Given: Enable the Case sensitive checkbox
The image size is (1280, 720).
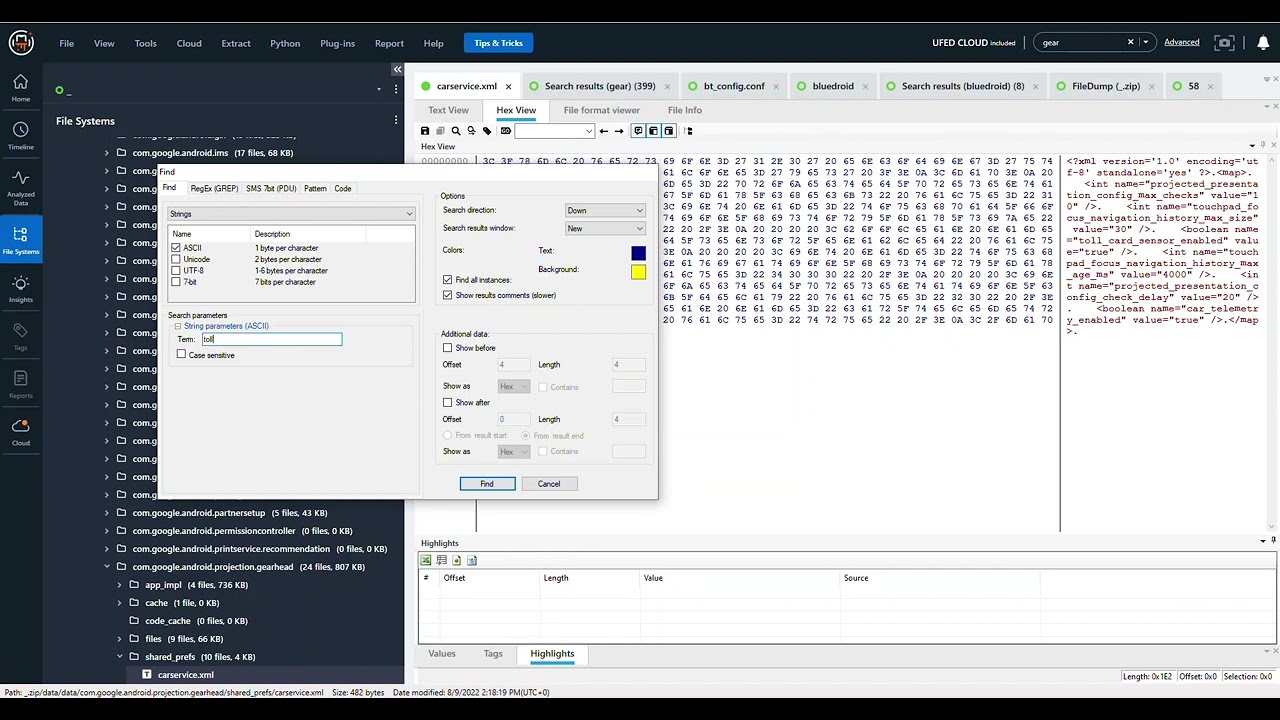Looking at the screenshot, I should [181, 355].
